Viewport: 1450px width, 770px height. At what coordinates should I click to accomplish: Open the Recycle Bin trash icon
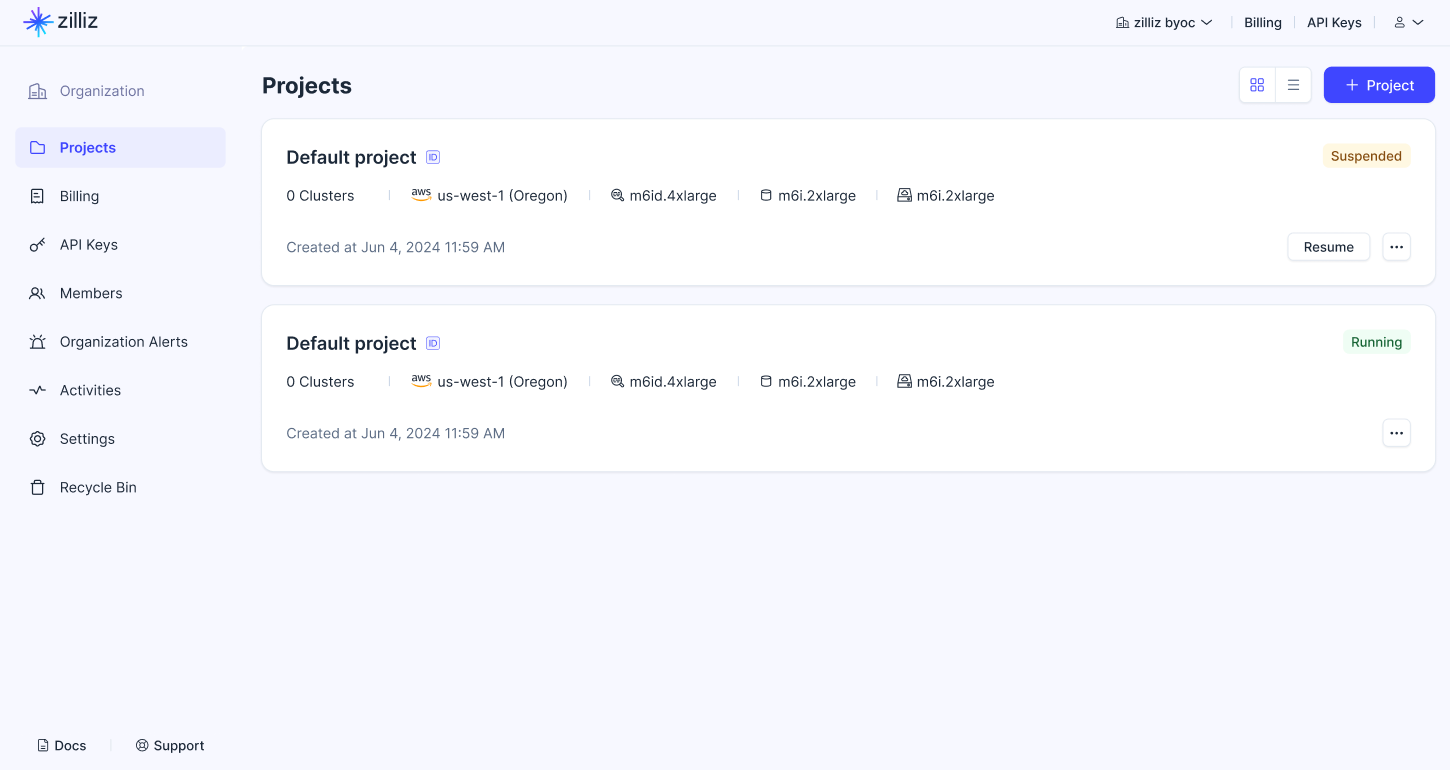pyautogui.click(x=38, y=488)
